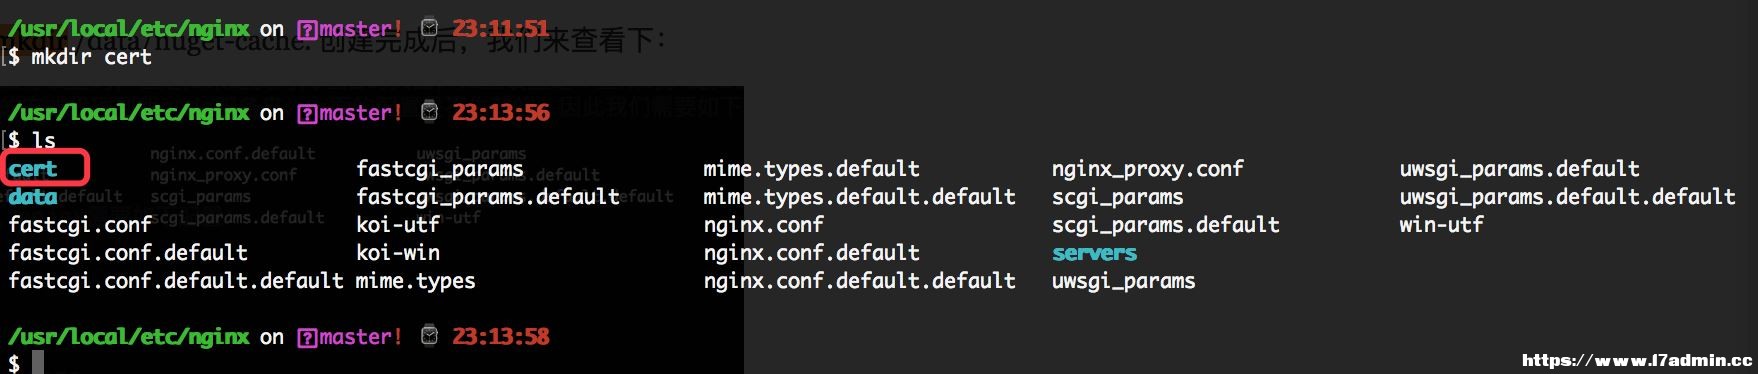This screenshot has height=374, width=1758.
Task: Click the git branch icon before first master!
Action: [308, 29]
